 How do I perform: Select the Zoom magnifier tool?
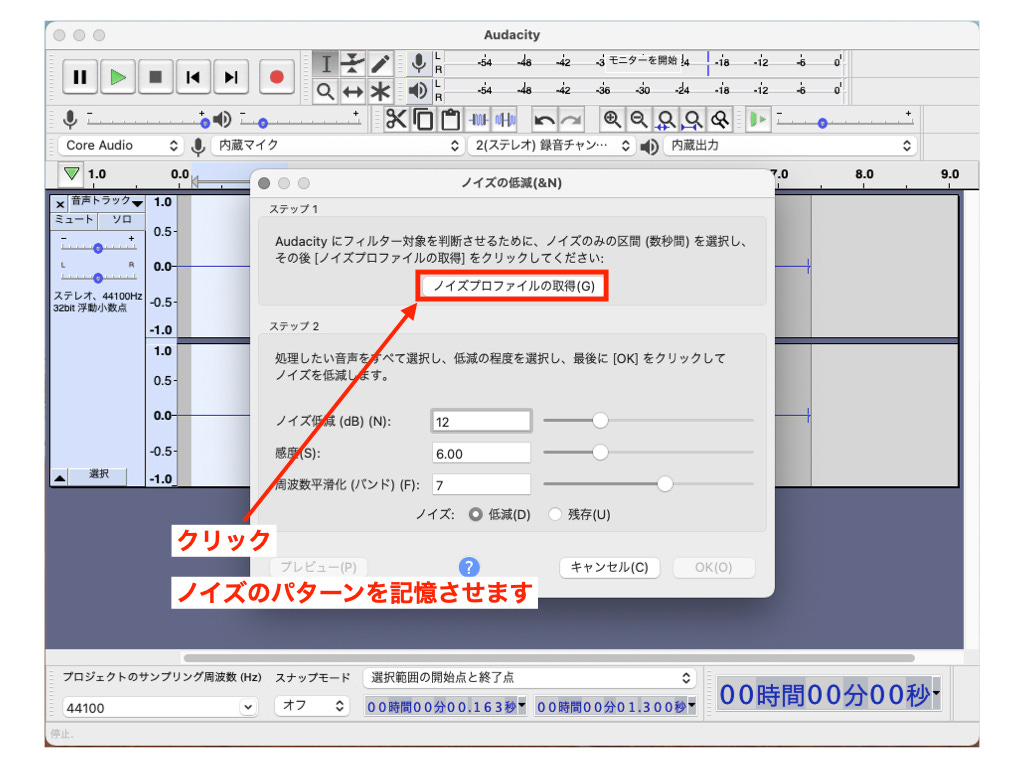click(326, 91)
